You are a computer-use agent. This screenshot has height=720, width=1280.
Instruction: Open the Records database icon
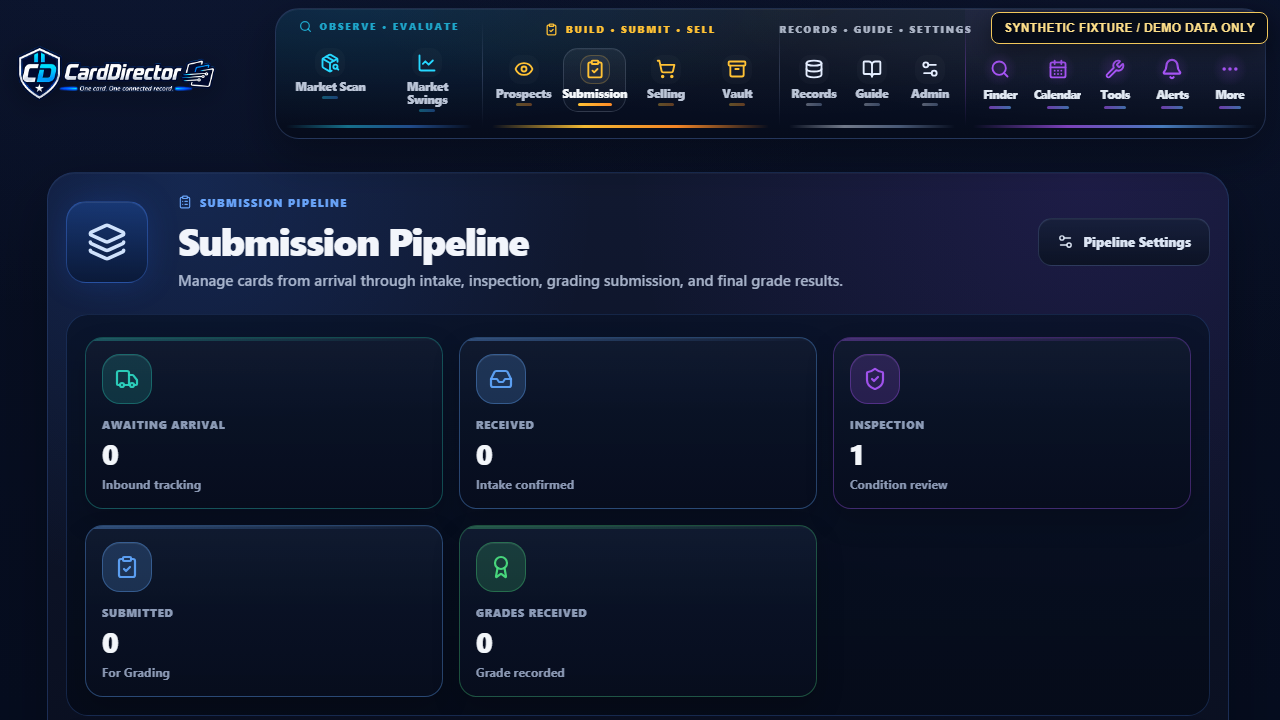click(814, 69)
